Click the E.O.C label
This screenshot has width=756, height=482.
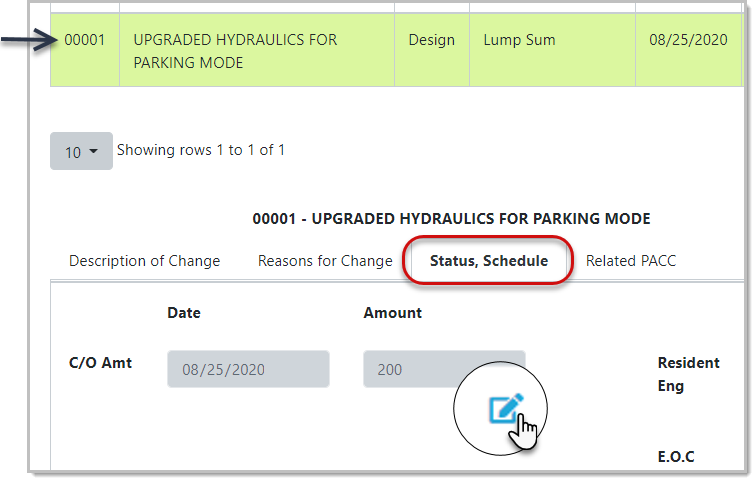click(676, 456)
